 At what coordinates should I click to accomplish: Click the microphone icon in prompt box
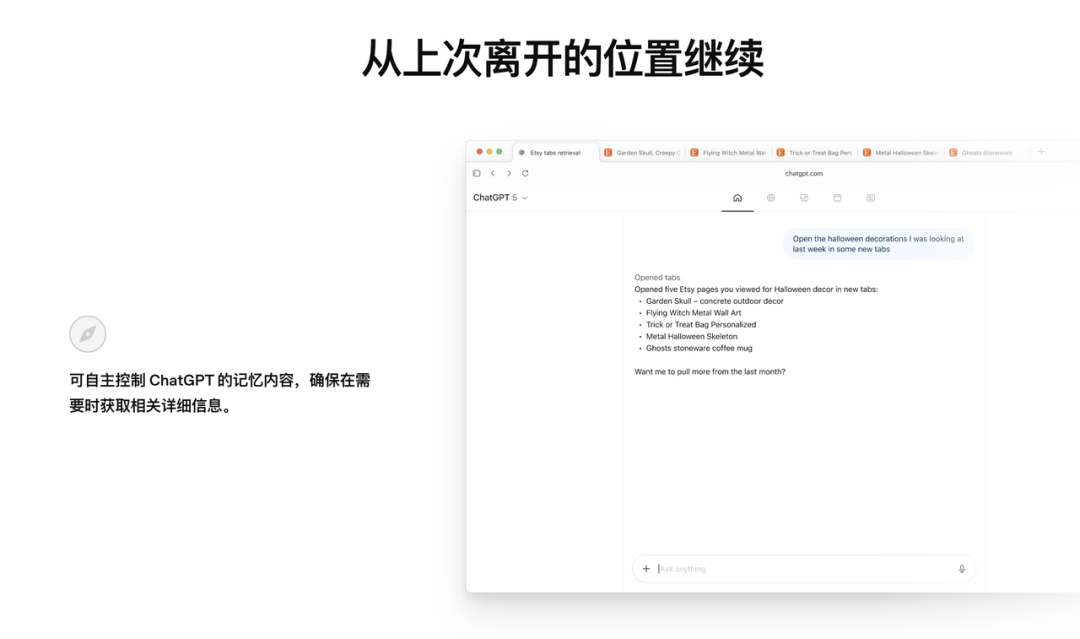click(x=962, y=569)
